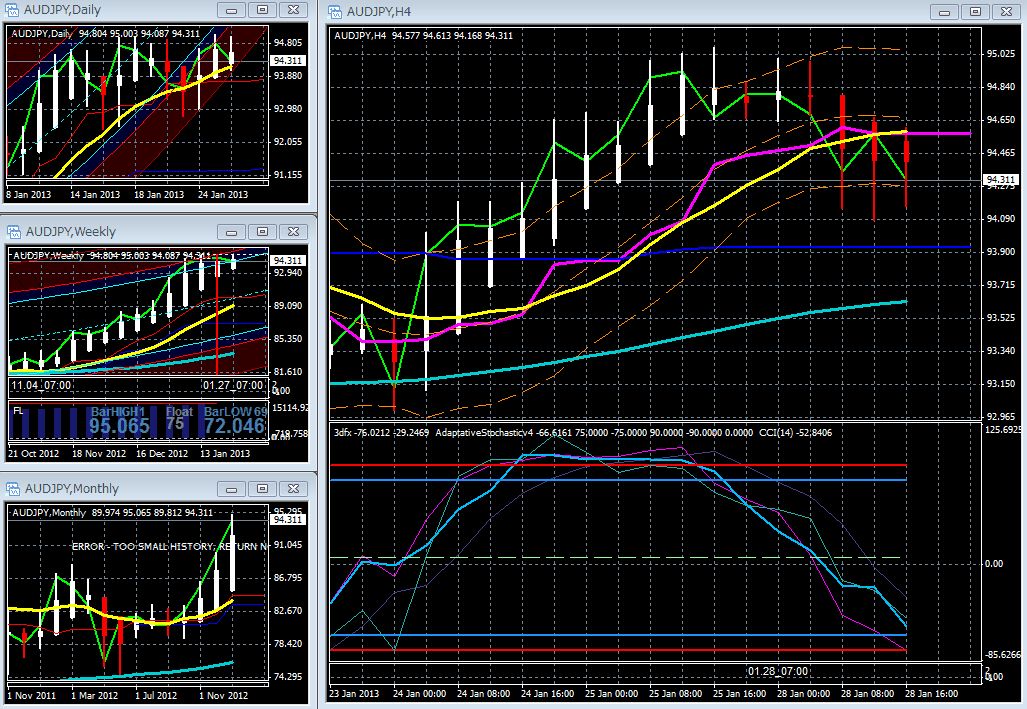Click the 94.311 price label in H4 chart
Viewport: 1027px width, 709px height.
[1001, 180]
